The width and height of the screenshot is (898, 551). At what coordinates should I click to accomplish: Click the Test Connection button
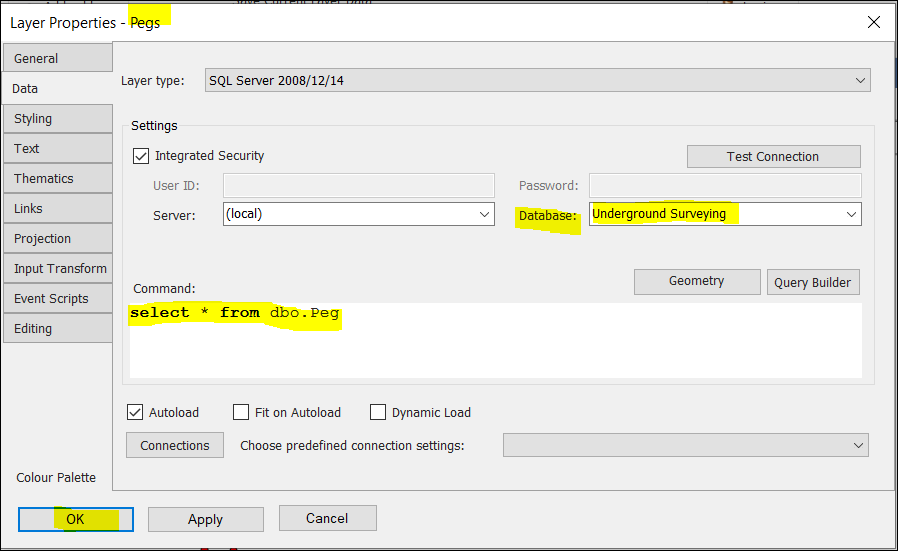(773, 156)
